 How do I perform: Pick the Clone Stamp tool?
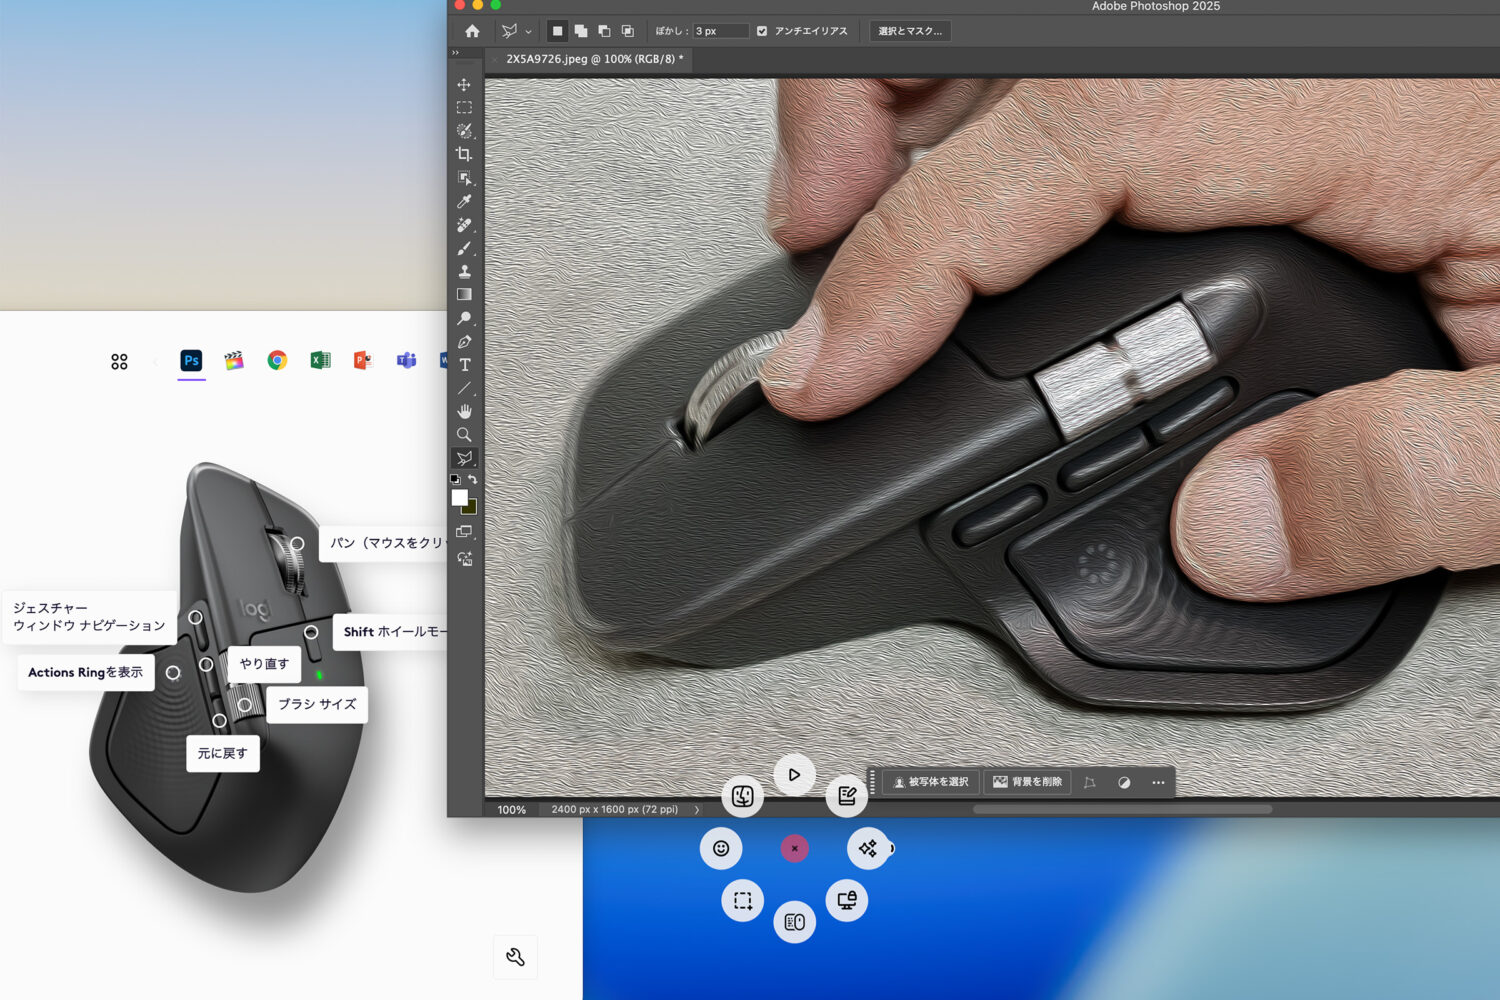(x=464, y=271)
